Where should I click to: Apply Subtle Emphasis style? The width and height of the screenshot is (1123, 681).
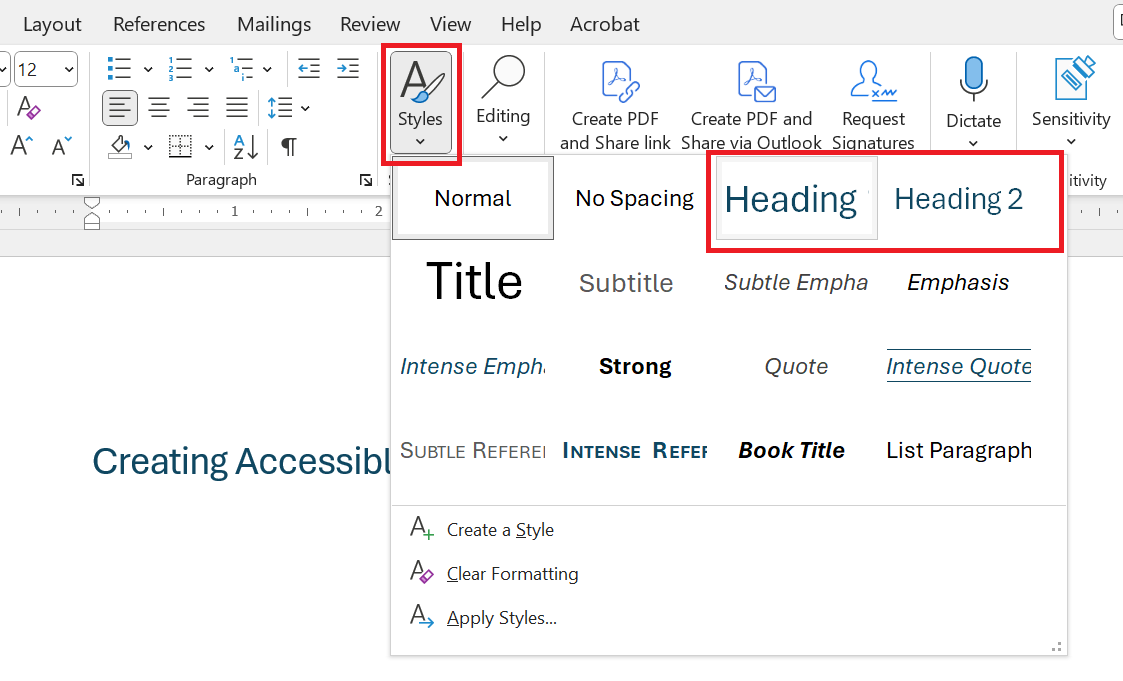pyautogui.click(x=796, y=283)
